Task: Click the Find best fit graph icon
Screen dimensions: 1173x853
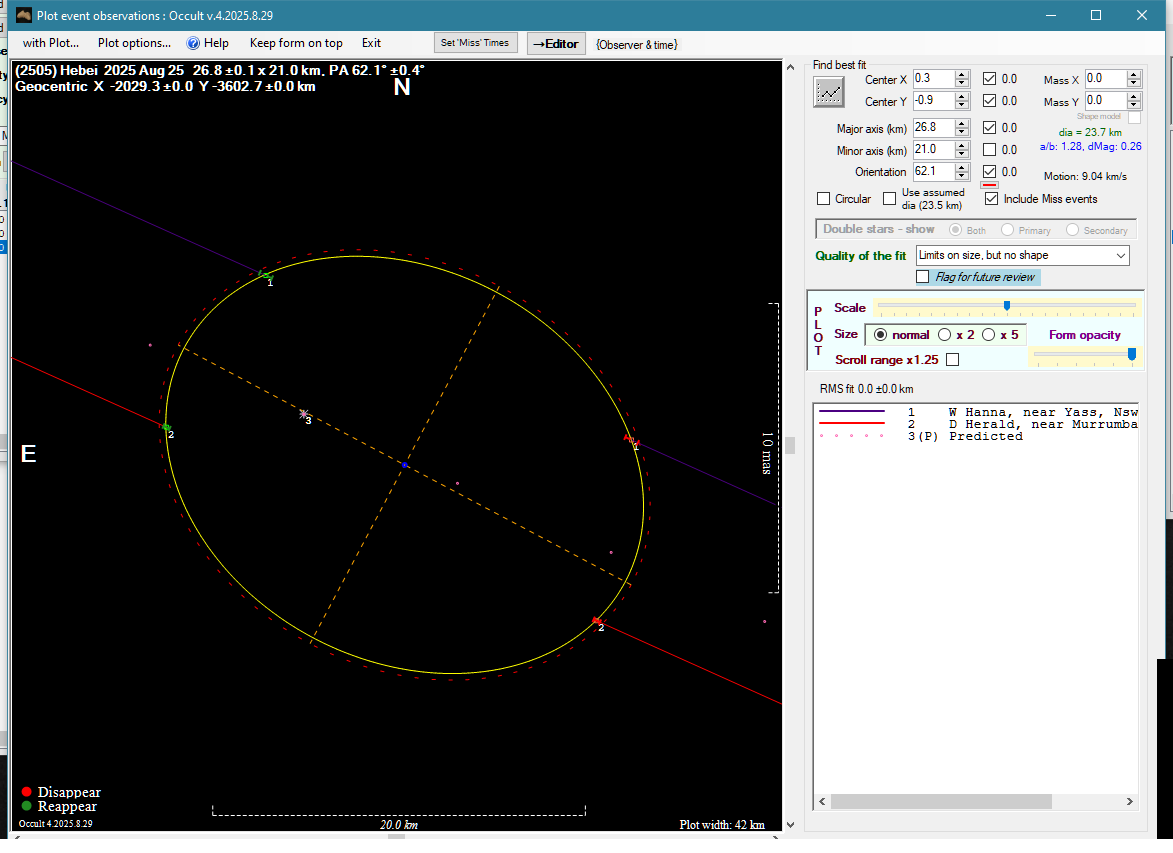Action: click(829, 92)
